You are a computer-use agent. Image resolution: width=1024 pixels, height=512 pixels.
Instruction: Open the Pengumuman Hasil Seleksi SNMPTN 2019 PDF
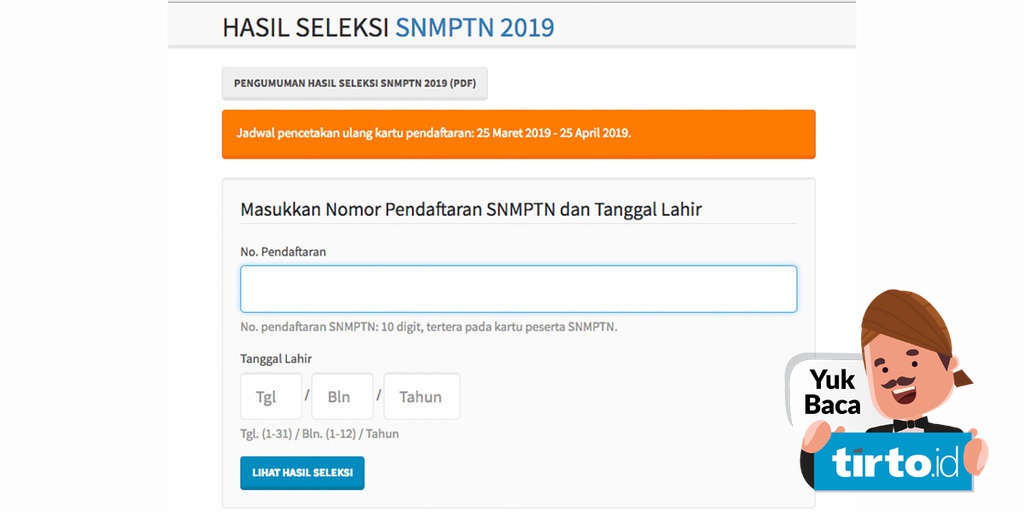tap(355, 84)
